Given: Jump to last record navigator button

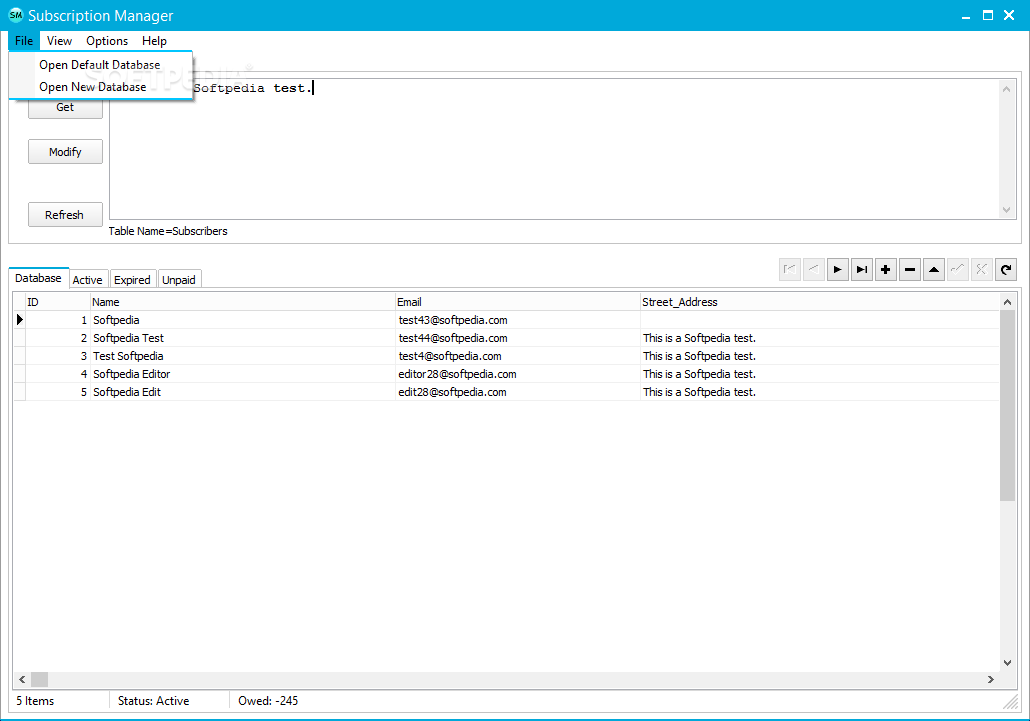Looking at the screenshot, I should 862,269.
